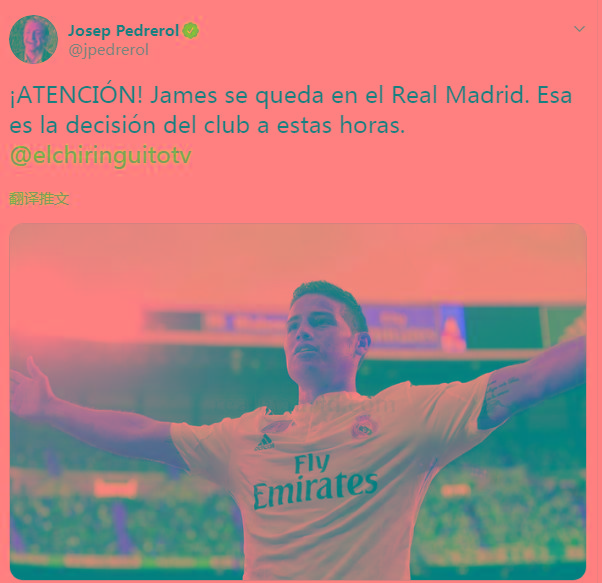Click the ¡ATENCIÓN! word in tweet
The image size is (602, 583).
tap(76, 95)
